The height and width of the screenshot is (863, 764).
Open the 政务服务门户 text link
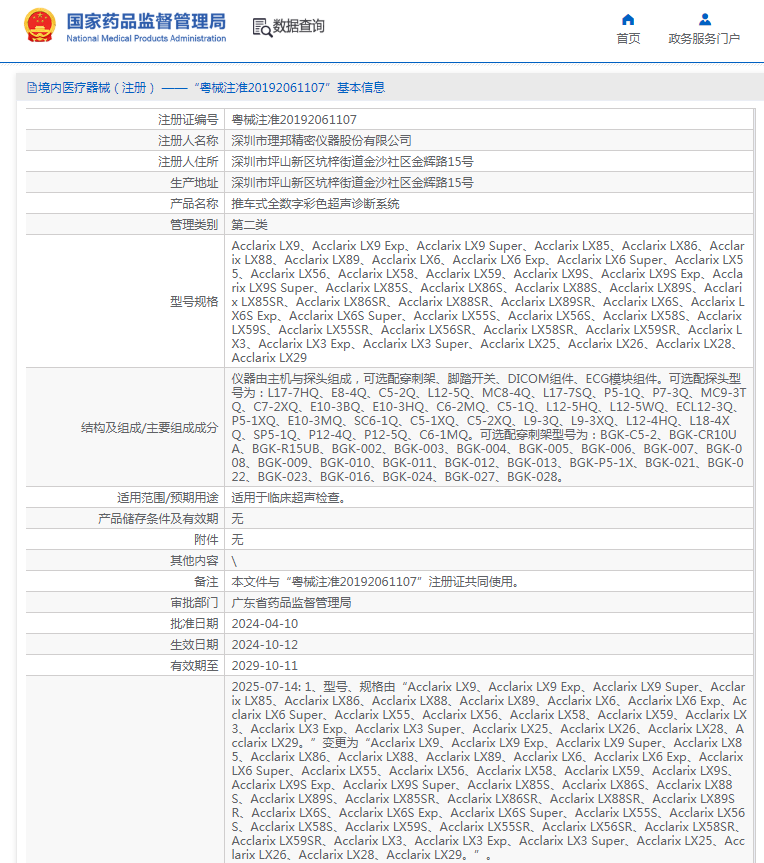704,39
